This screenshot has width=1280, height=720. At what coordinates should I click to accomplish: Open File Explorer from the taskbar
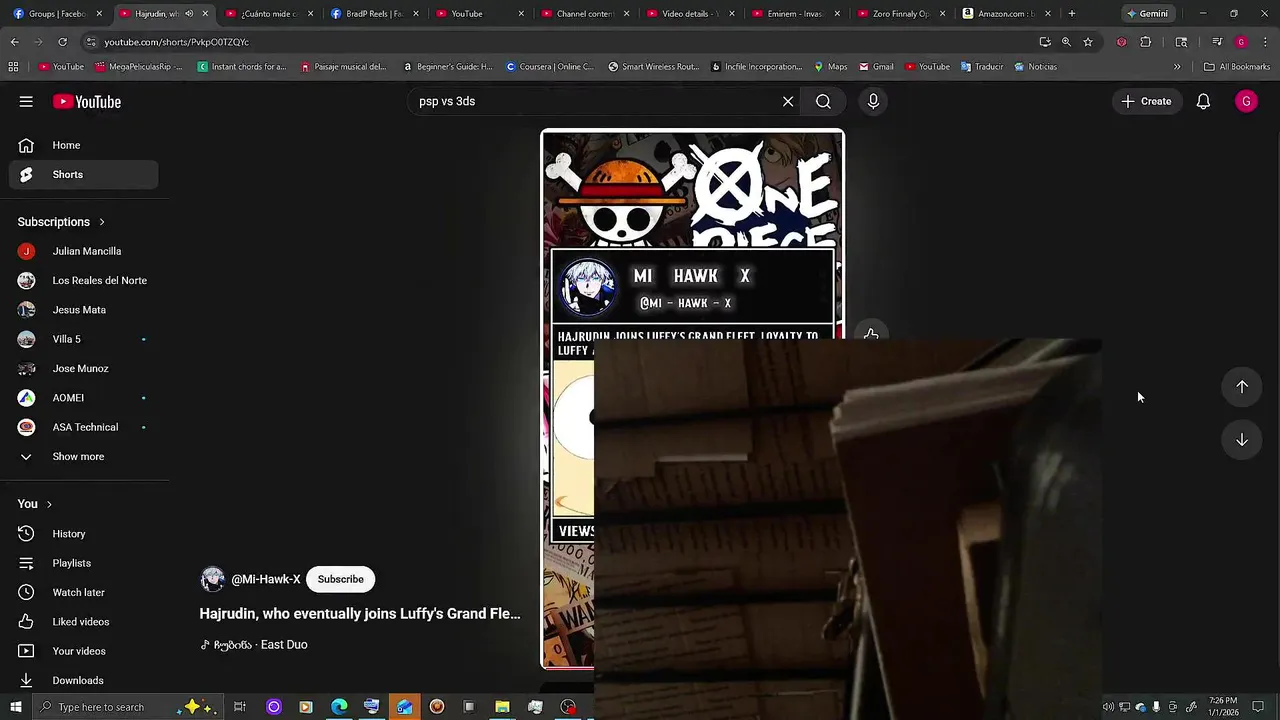pyautogui.click(x=502, y=707)
